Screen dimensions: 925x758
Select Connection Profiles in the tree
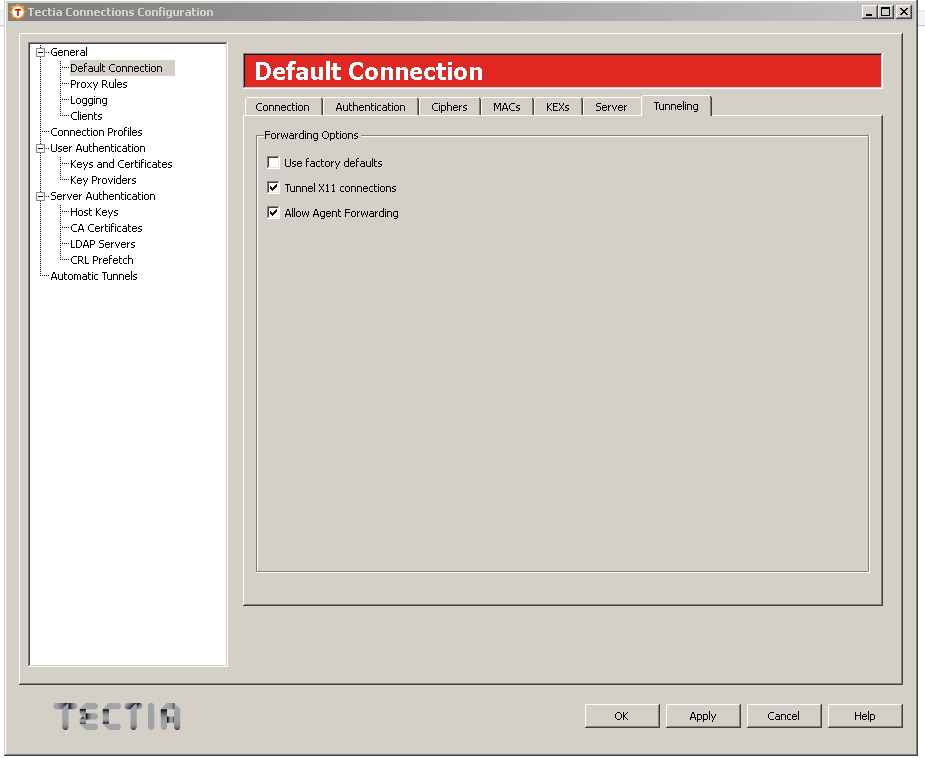(96, 132)
